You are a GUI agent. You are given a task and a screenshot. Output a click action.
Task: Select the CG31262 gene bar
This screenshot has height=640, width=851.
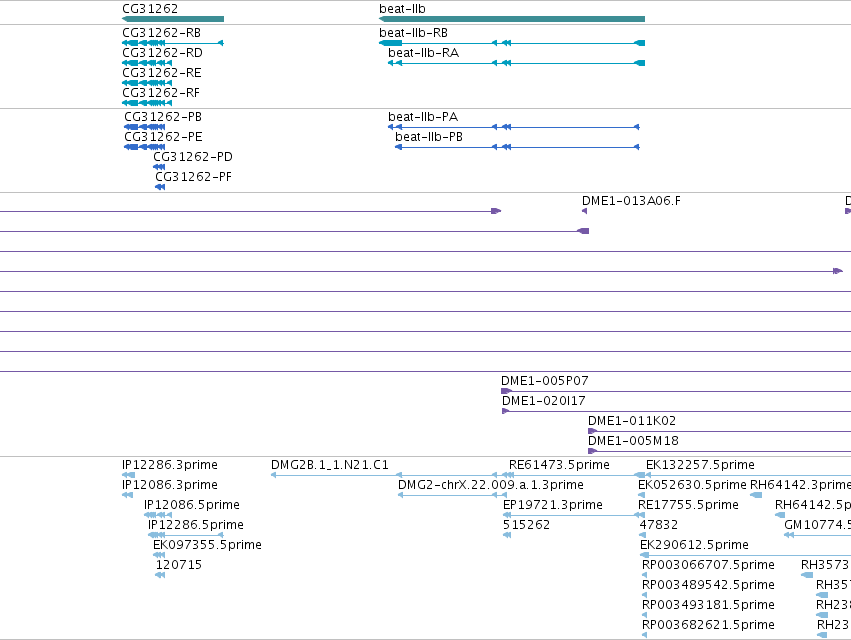[x=173, y=19]
